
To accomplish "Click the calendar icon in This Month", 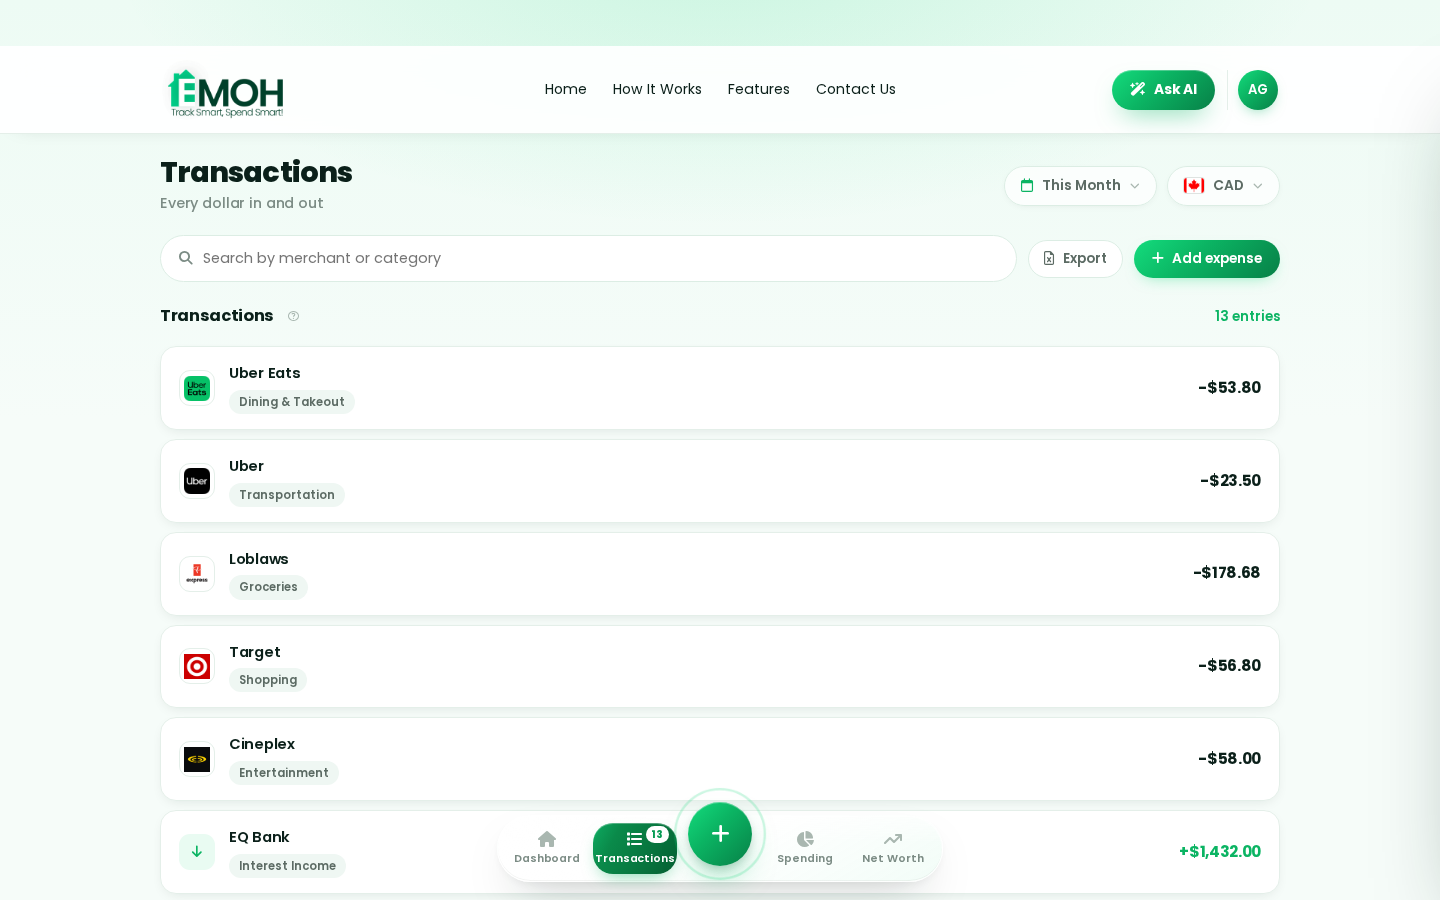I will 1027,185.
